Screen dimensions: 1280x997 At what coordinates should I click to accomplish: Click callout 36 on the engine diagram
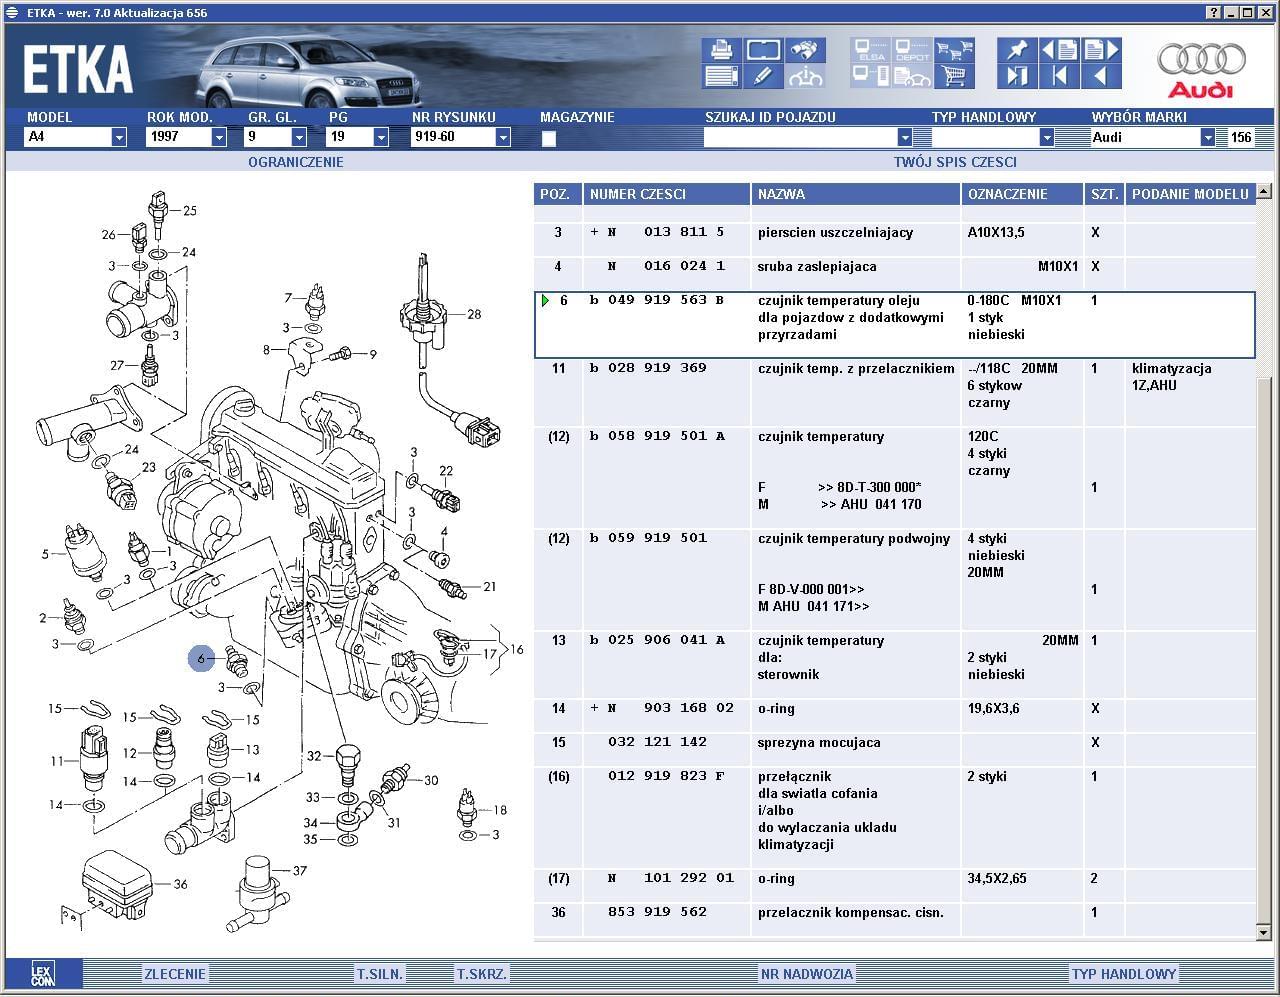point(180,884)
